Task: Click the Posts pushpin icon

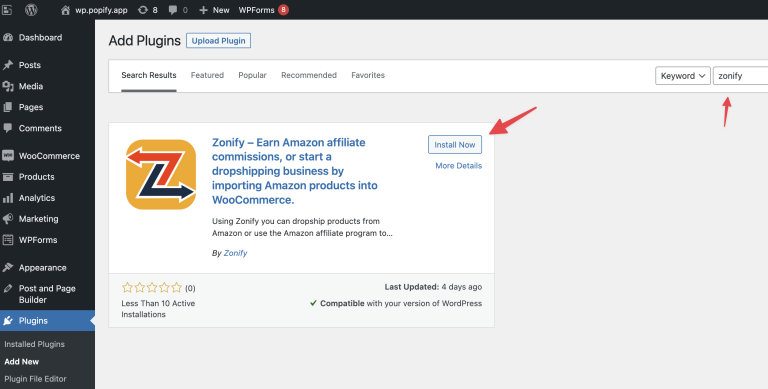Action: tap(8, 65)
